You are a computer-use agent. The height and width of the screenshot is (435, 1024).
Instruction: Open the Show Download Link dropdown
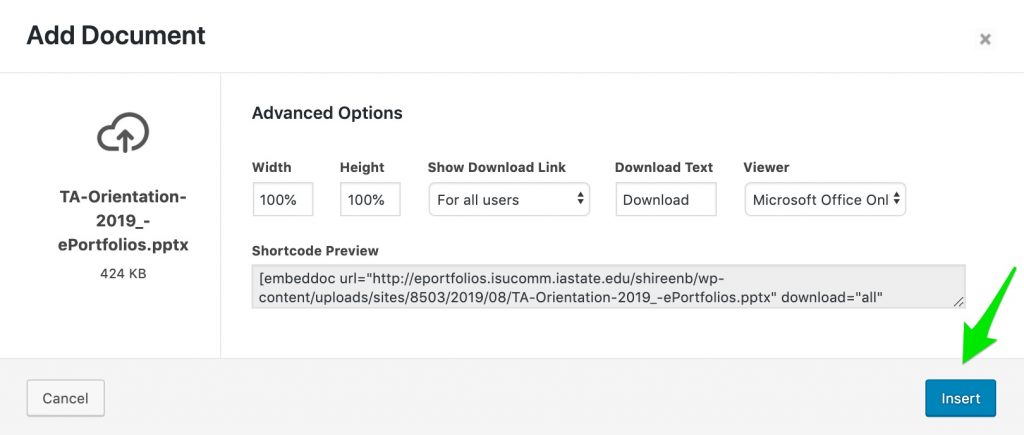[509, 199]
